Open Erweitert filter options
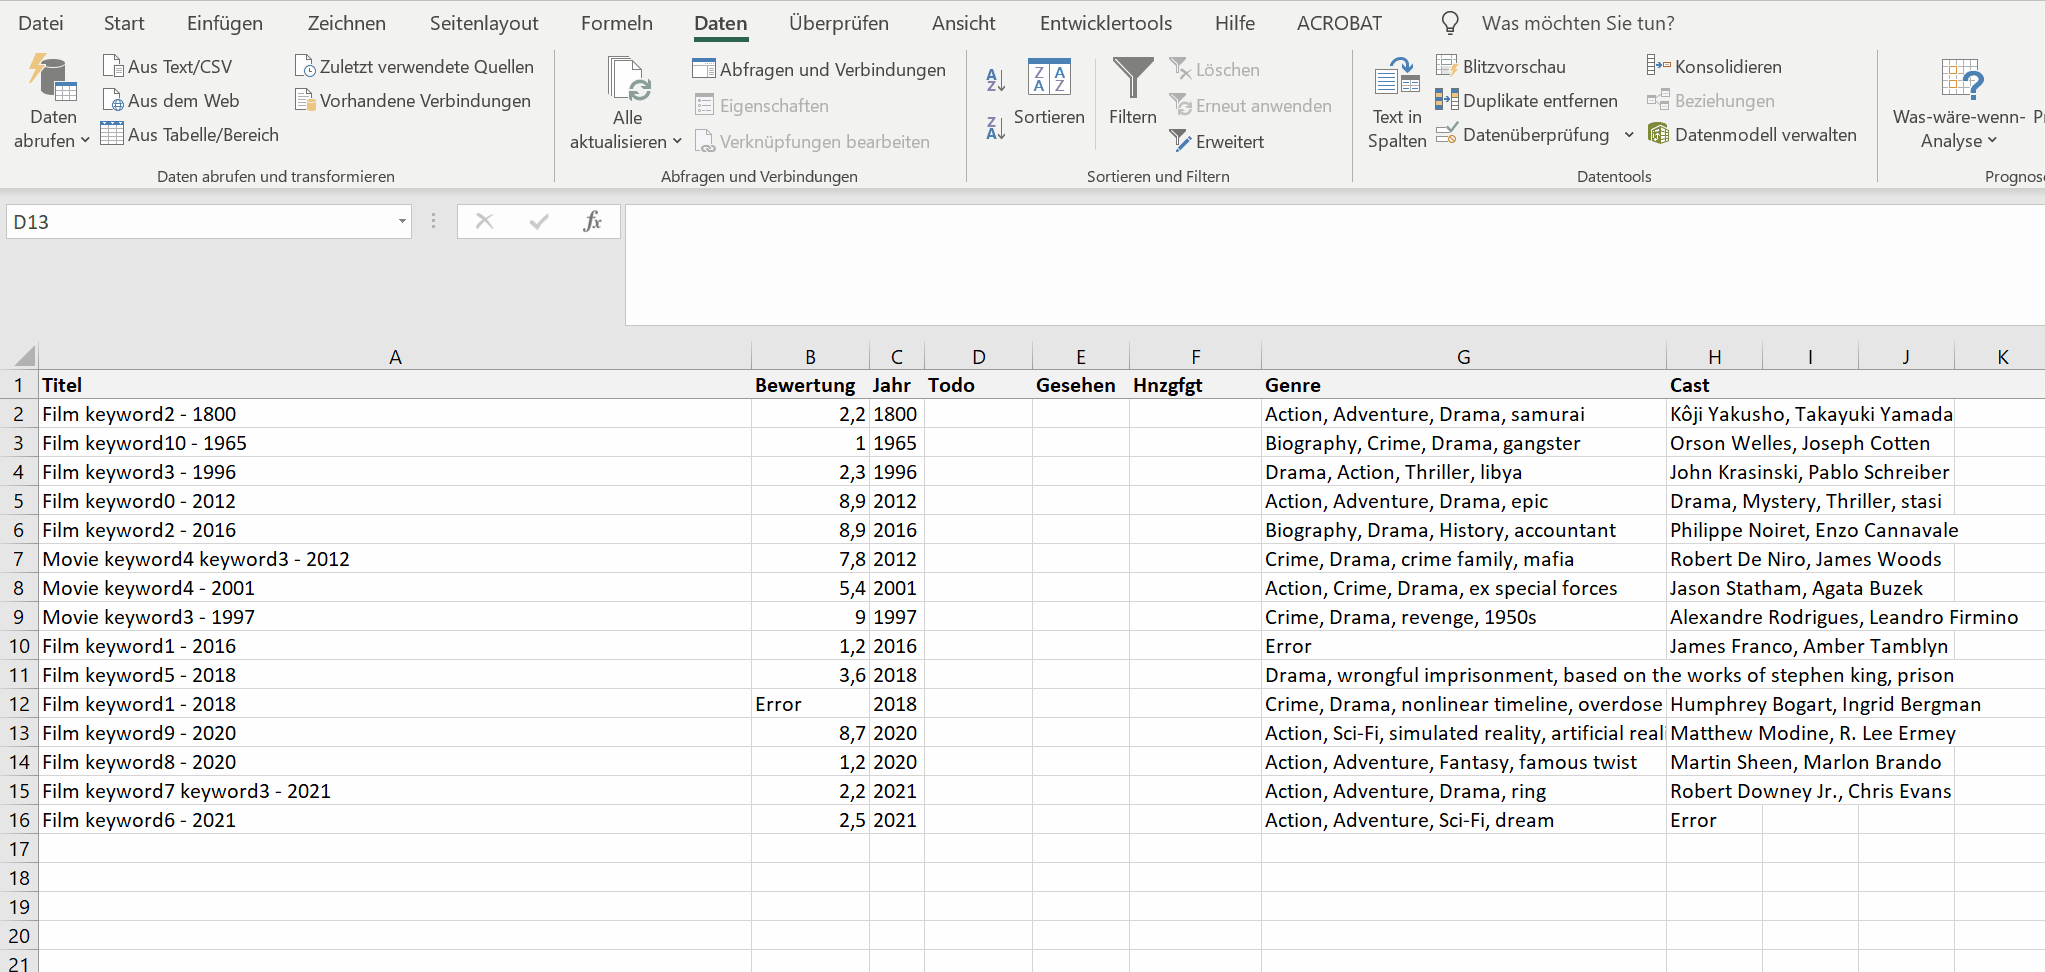The image size is (2045, 972). click(1217, 142)
